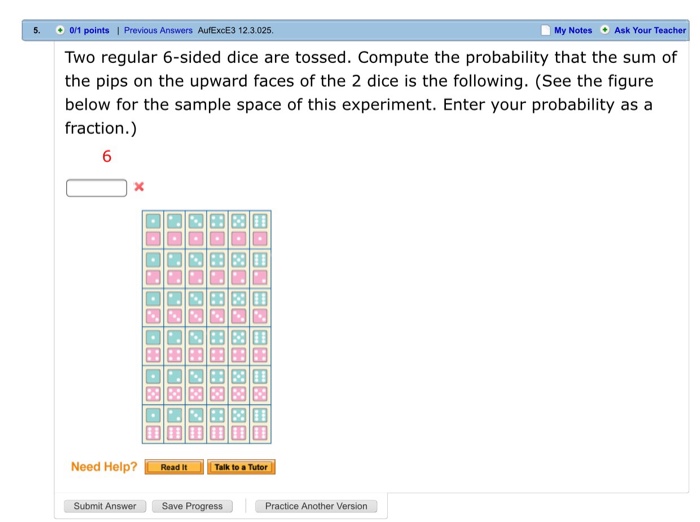Screen dimensions: 700x522
Task: Expand the 0/1 points plus icon
Action: pos(60,30)
